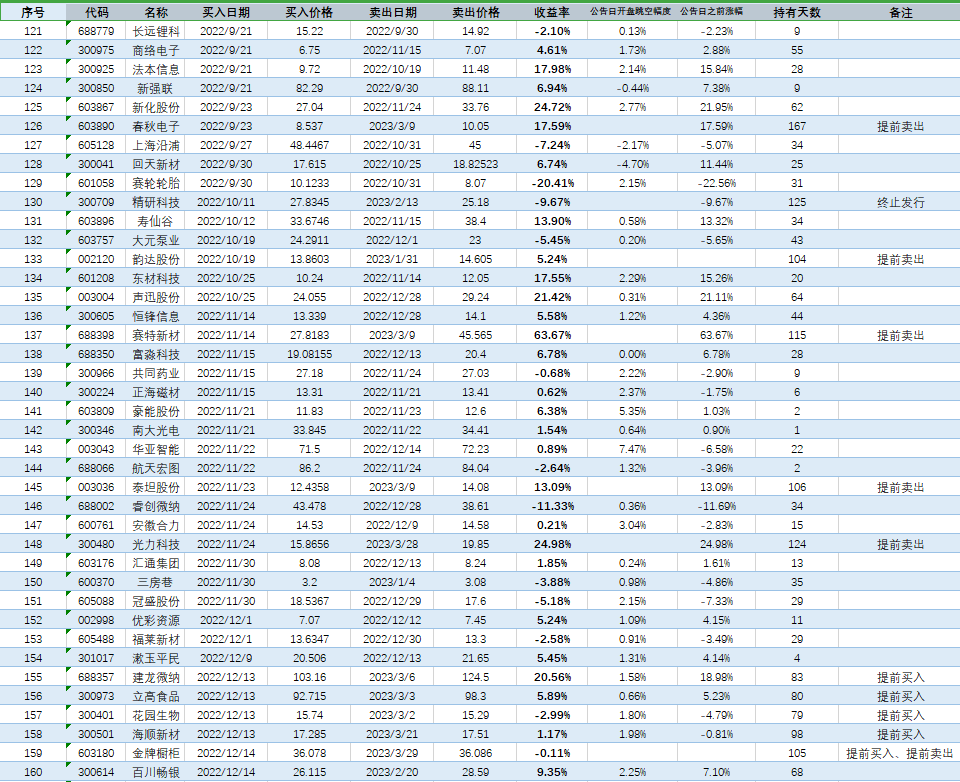Select holding days 98
The height and width of the screenshot is (782, 960).
point(797,734)
